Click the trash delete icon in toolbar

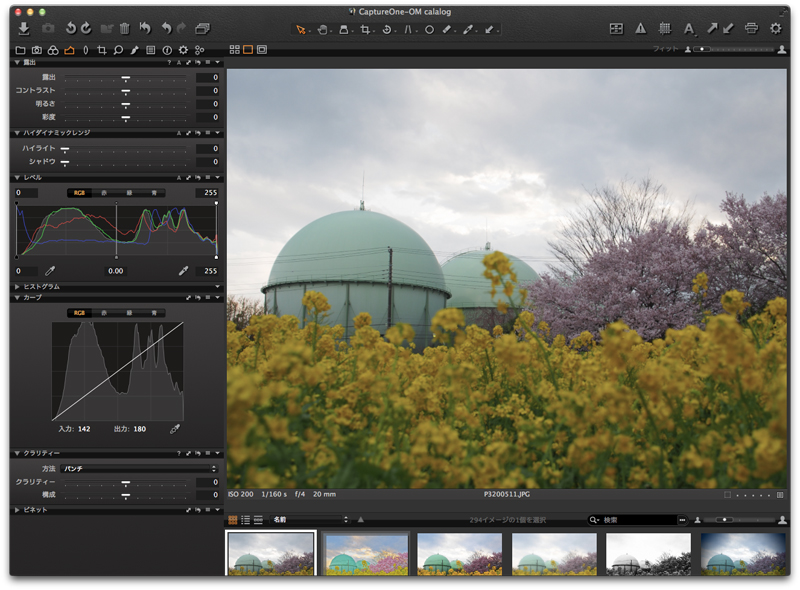coord(124,29)
